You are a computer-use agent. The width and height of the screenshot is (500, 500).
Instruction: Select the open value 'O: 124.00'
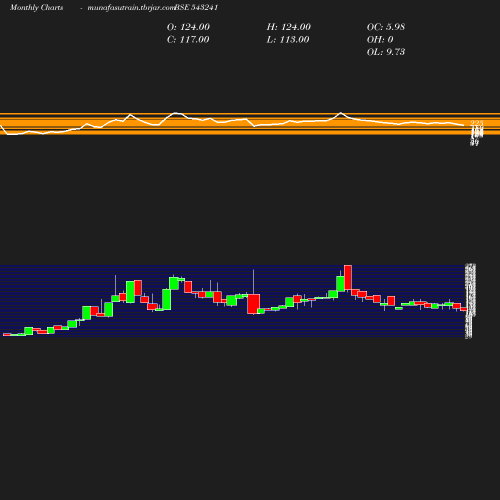tap(188, 27)
